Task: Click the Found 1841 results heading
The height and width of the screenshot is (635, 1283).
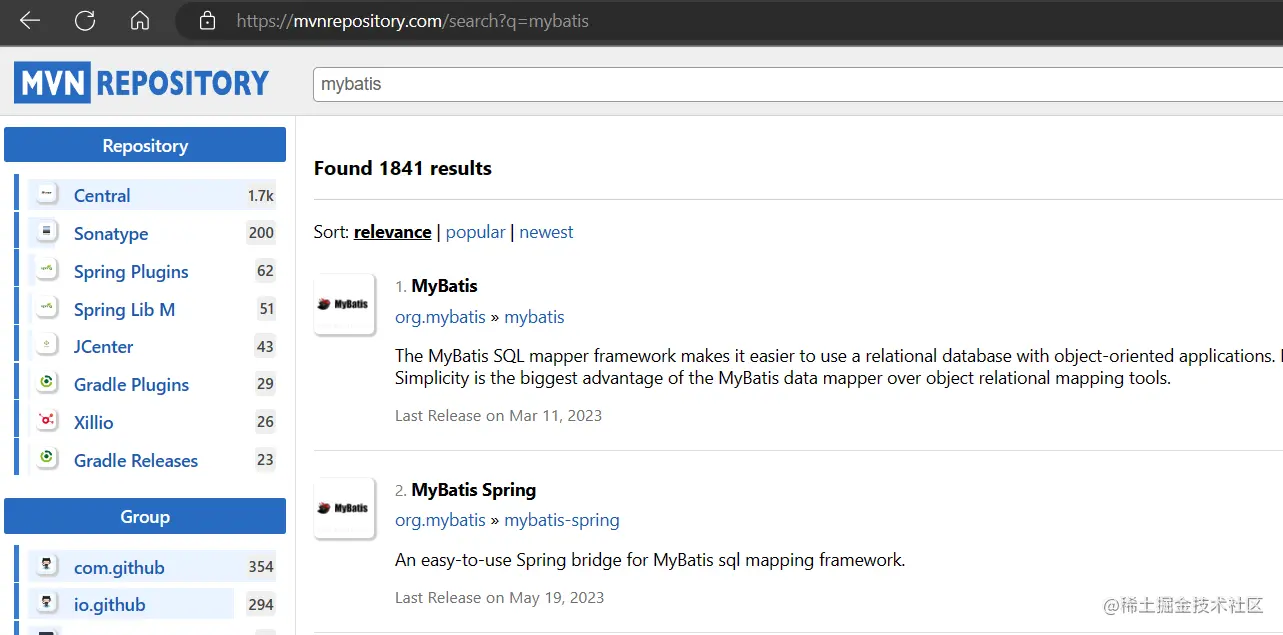Action: pos(403,168)
